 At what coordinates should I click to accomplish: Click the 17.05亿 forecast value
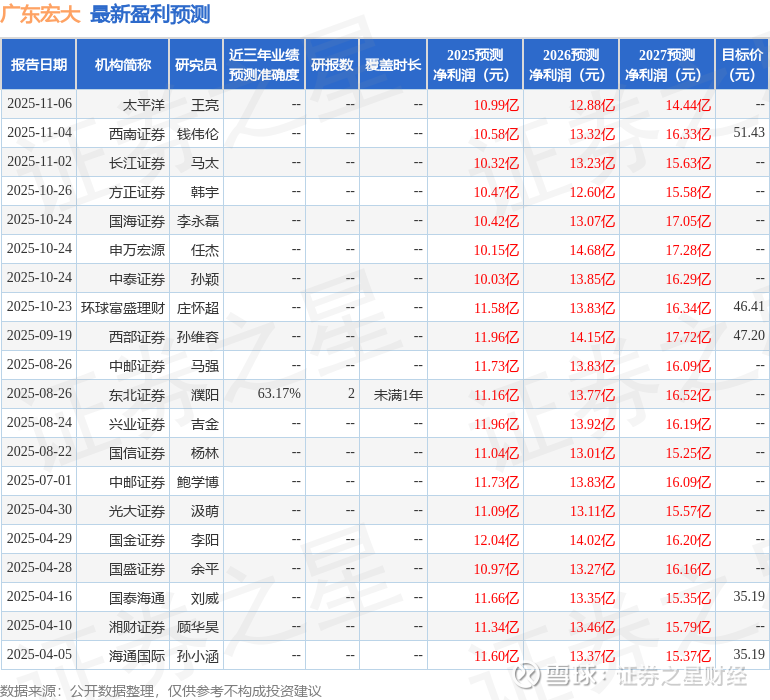pyautogui.click(x=688, y=221)
